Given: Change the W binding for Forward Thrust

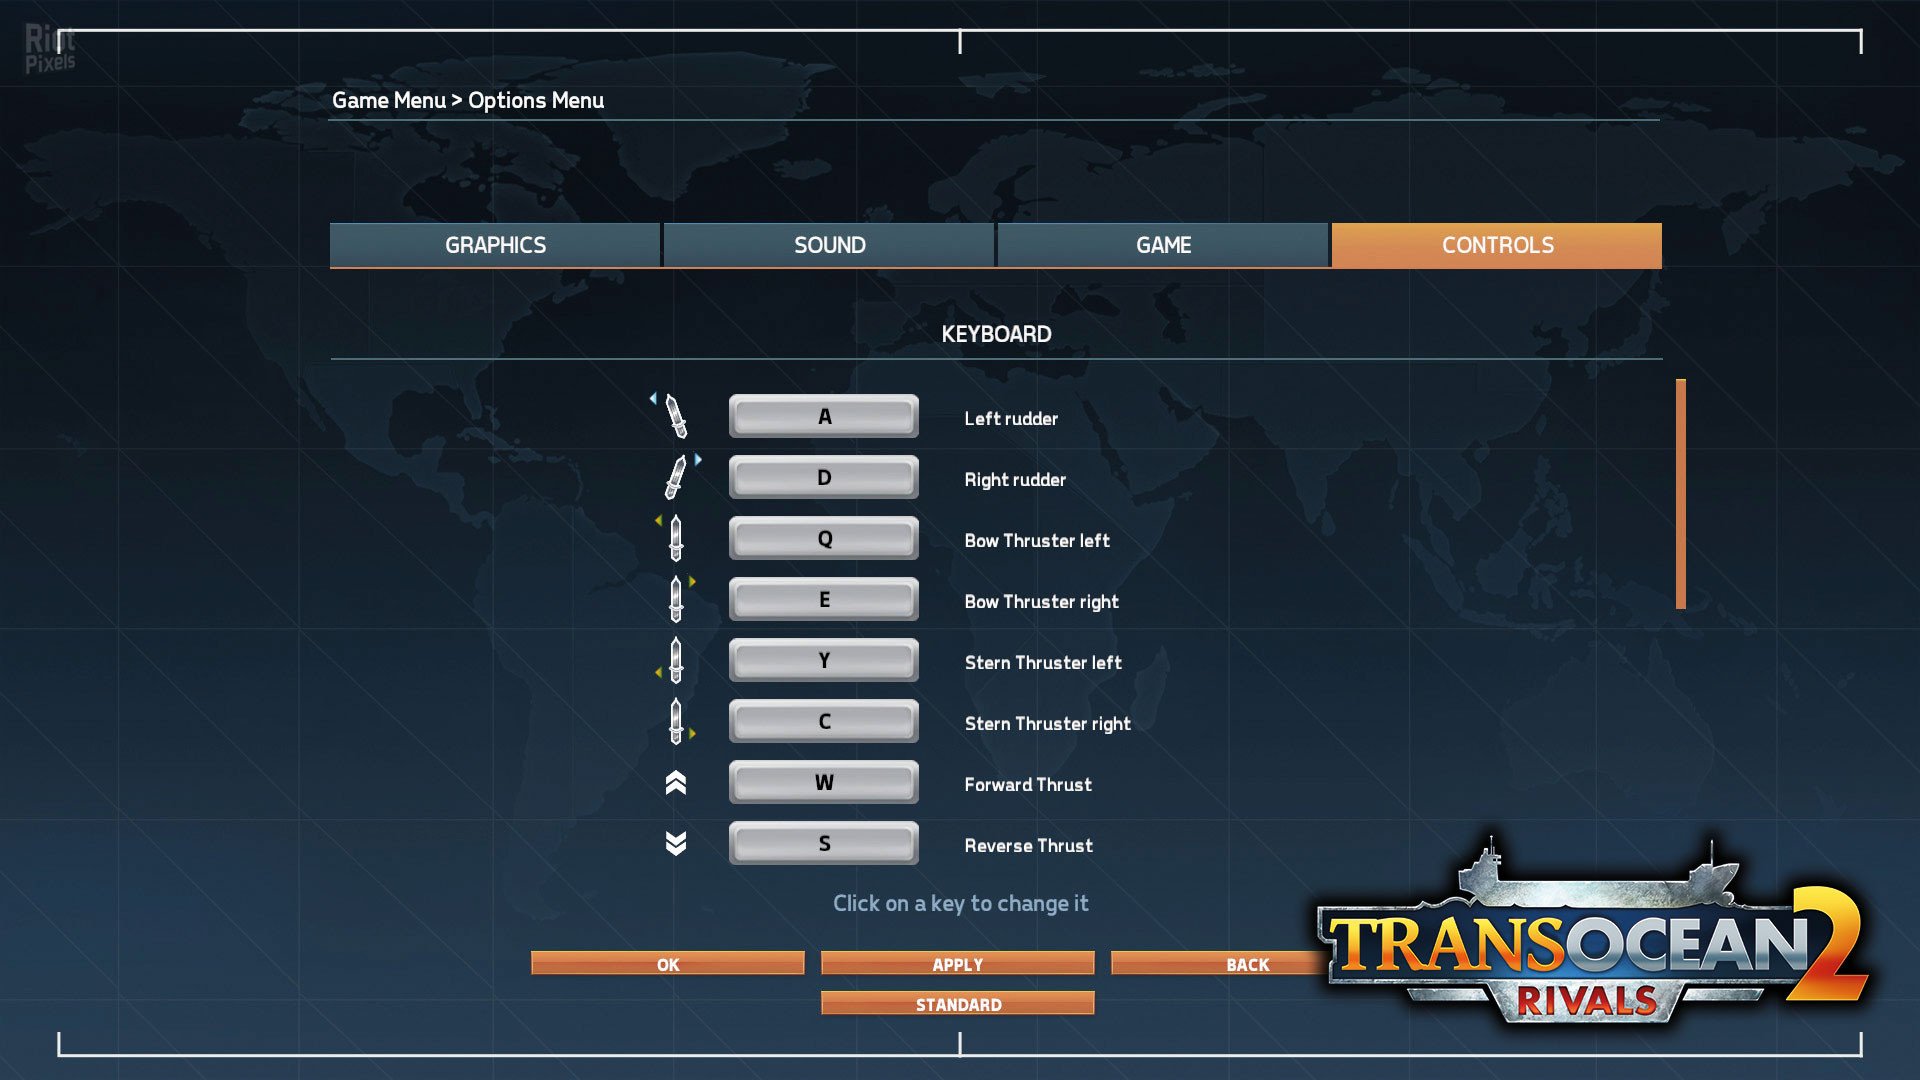Looking at the screenshot, I should [823, 782].
